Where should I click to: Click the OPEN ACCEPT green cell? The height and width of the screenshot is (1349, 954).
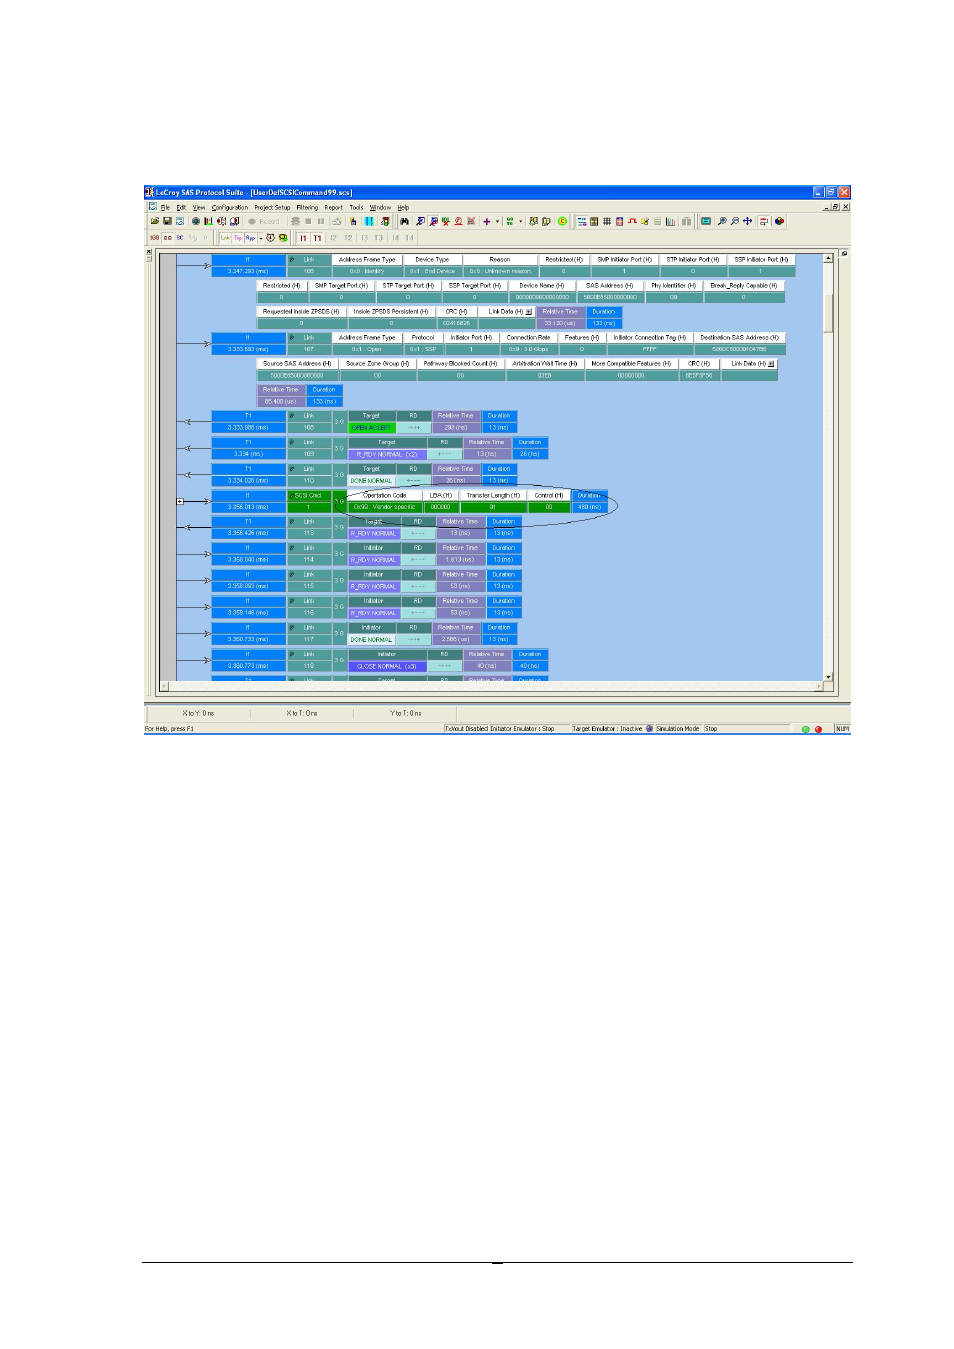[x=371, y=428]
